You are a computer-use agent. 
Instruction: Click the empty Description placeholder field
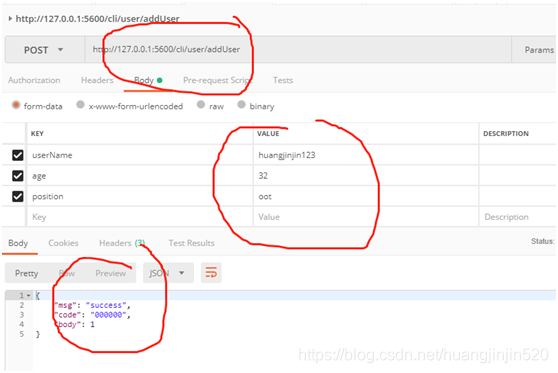(517, 217)
